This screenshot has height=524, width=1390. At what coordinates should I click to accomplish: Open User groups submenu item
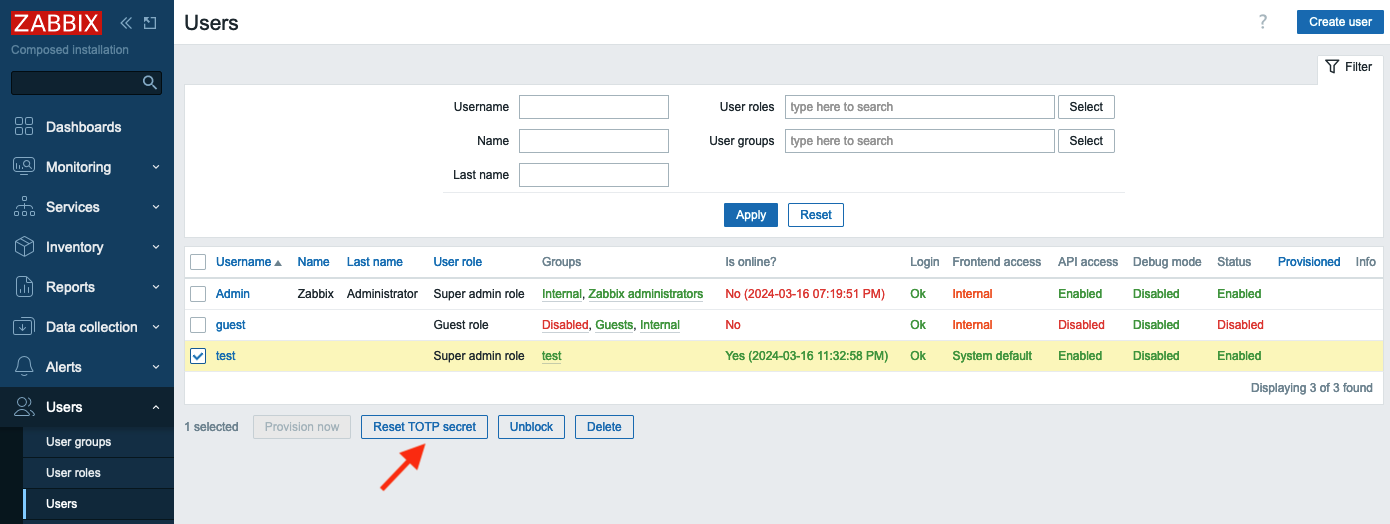pos(78,442)
